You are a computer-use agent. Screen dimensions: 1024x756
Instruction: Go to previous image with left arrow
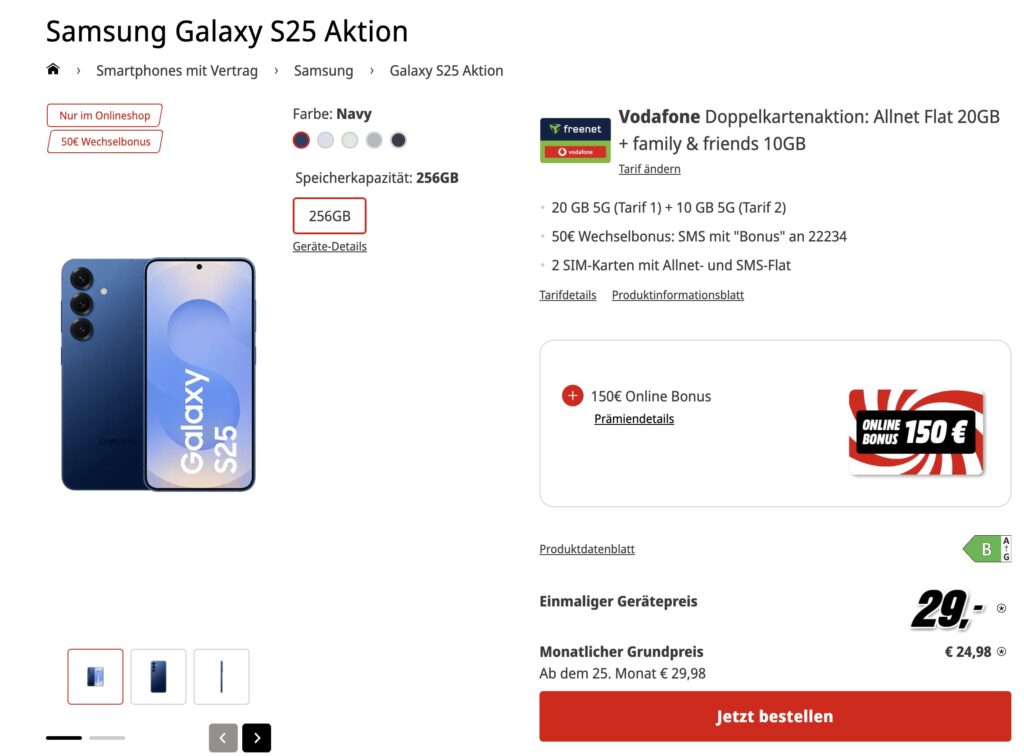click(x=223, y=738)
